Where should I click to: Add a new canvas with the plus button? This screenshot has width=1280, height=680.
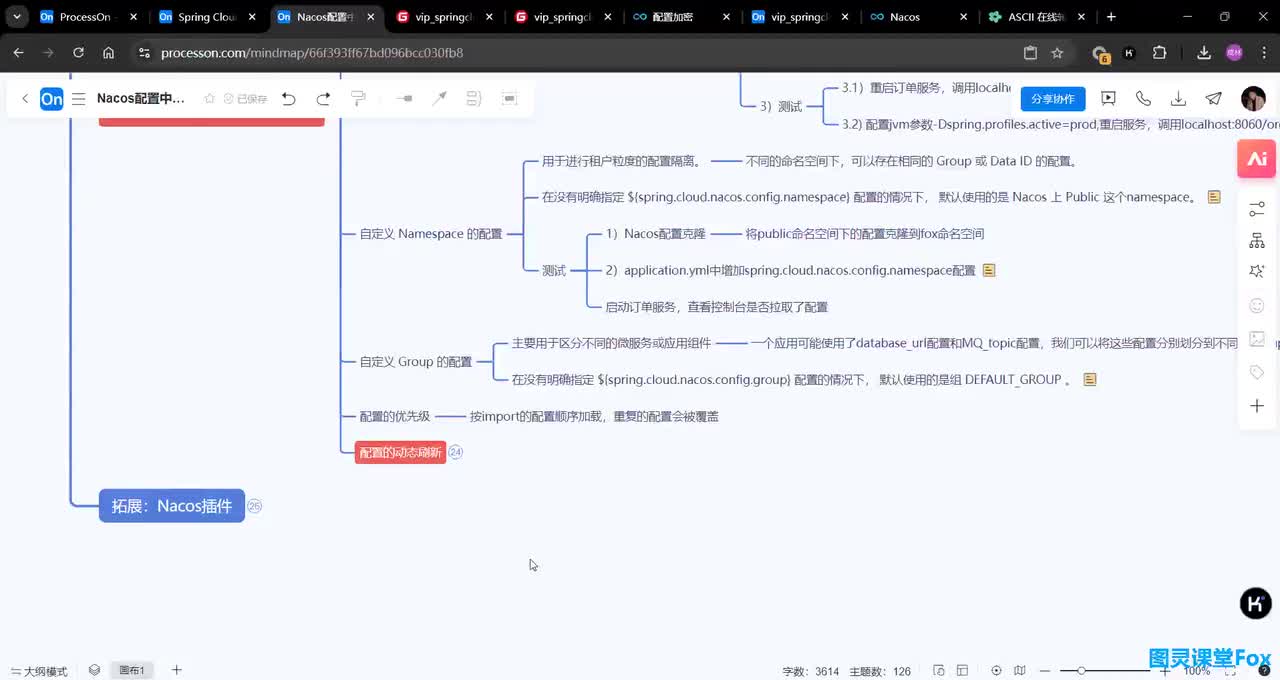point(177,670)
